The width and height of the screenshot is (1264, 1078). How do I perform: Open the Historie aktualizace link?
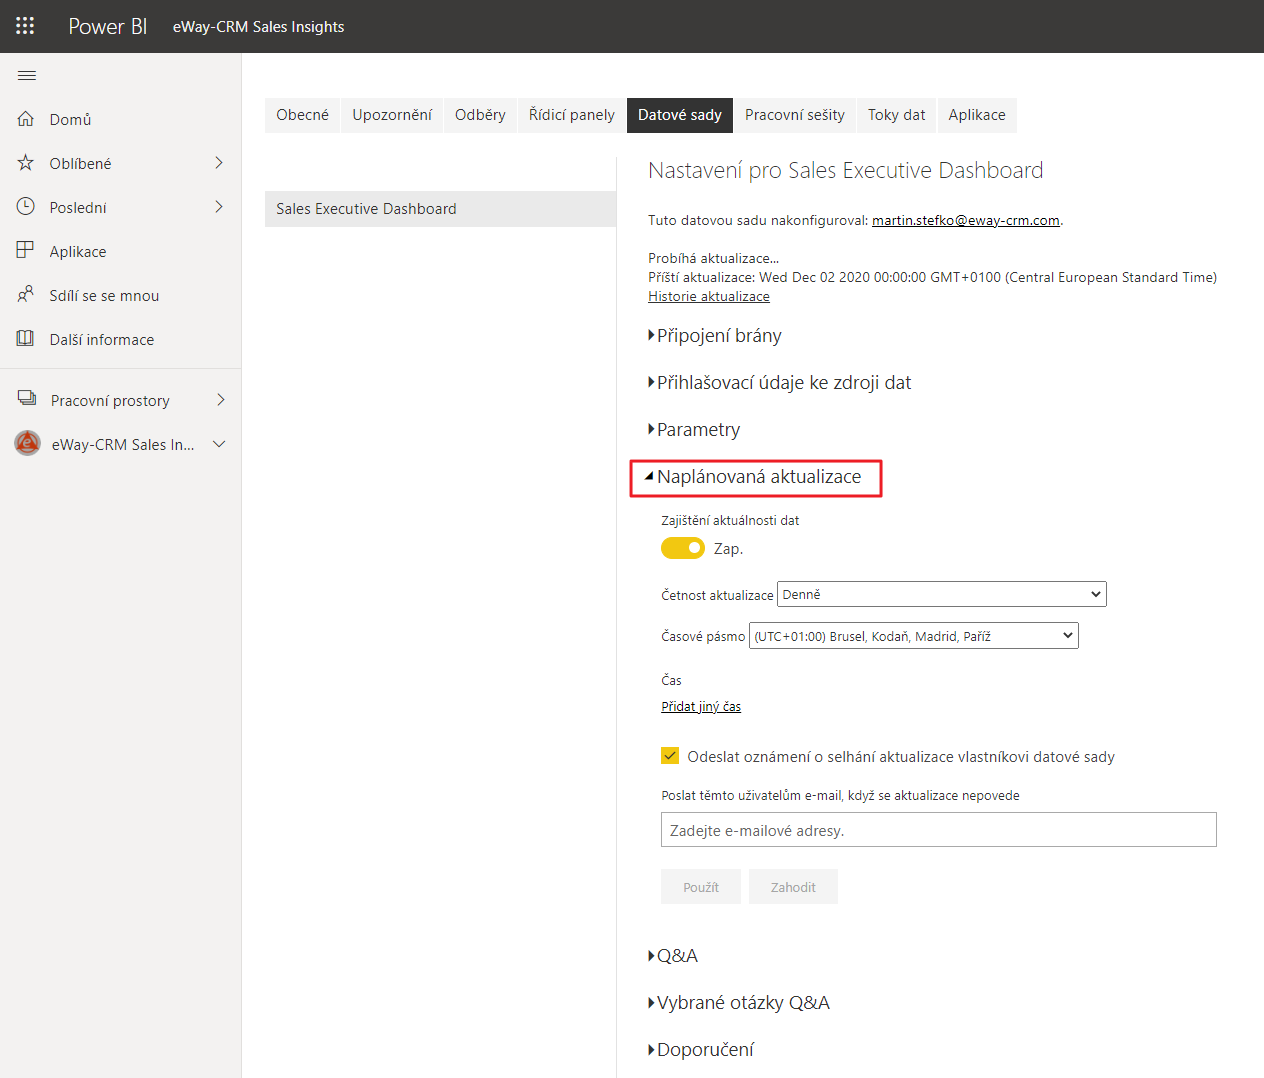709,296
